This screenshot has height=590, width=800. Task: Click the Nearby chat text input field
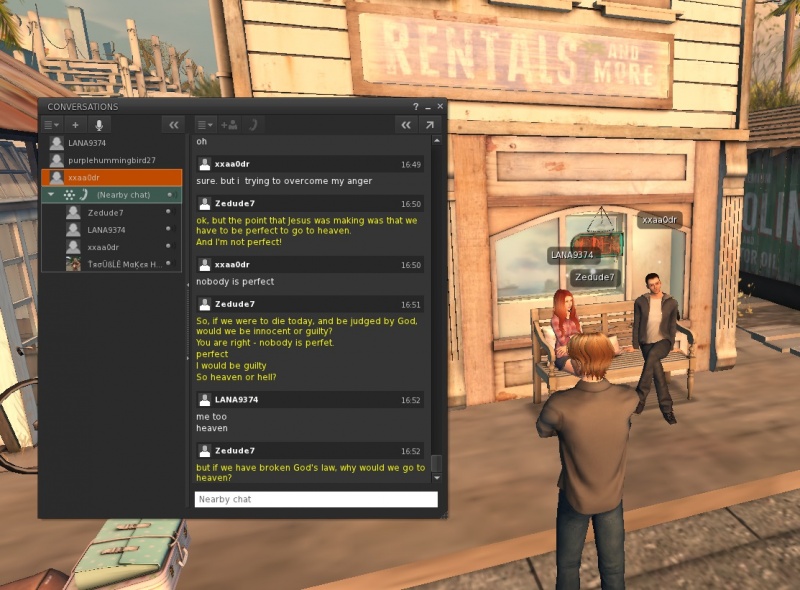click(315, 499)
